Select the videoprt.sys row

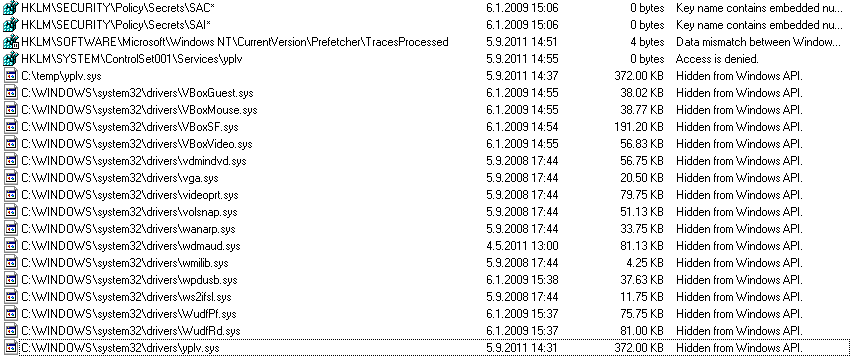pos(426,195)
